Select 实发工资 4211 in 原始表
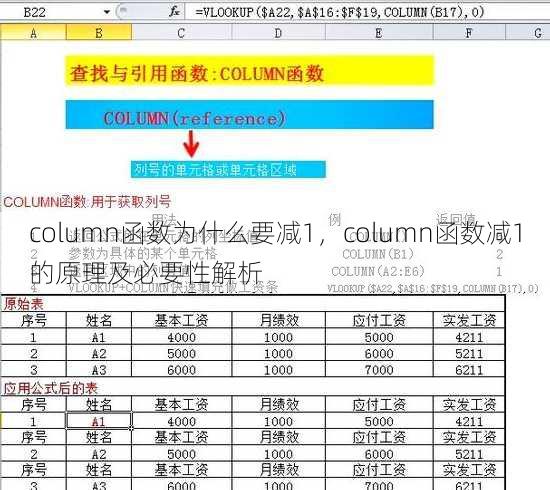Image resolution: width=550 pixels, height=490 pixels. point(469,337)
